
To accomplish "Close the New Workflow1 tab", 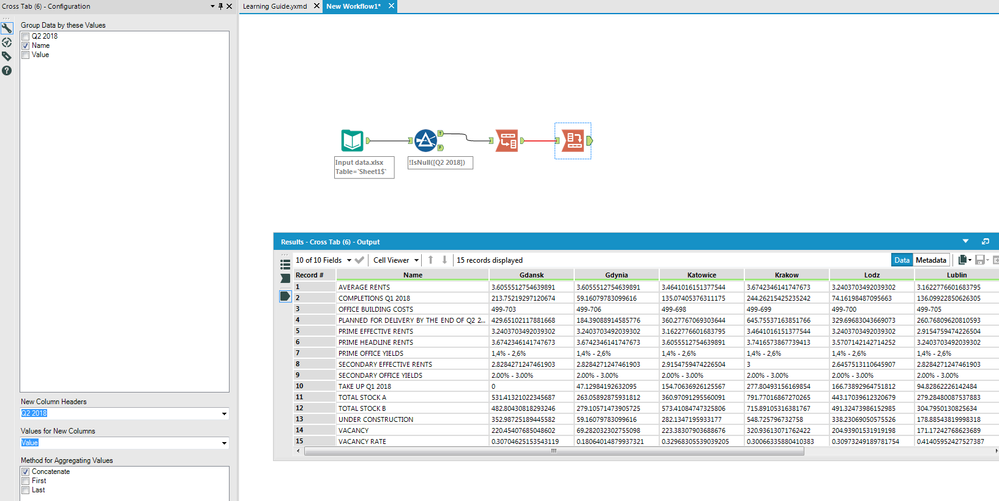I will pyautogui.click(x=391, y=6).
